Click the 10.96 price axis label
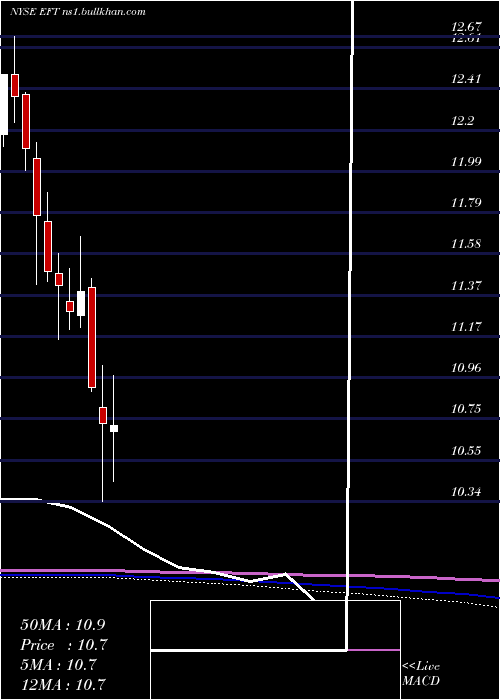The image size is (500, 700). (x=466, y=368)
